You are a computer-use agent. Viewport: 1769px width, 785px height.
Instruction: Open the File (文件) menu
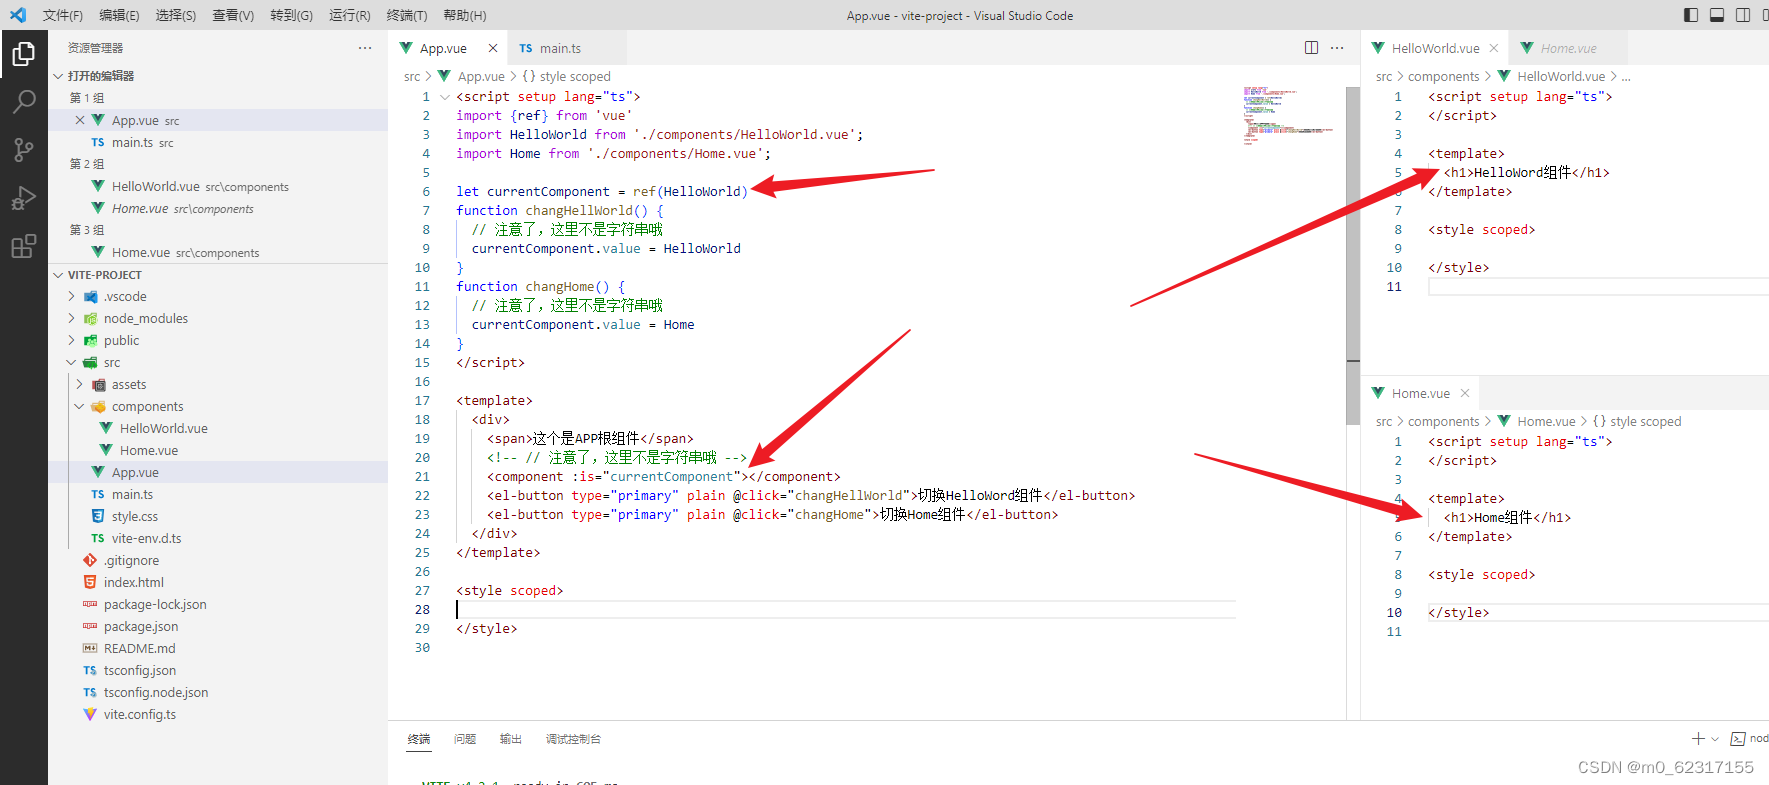pos(63,15)
